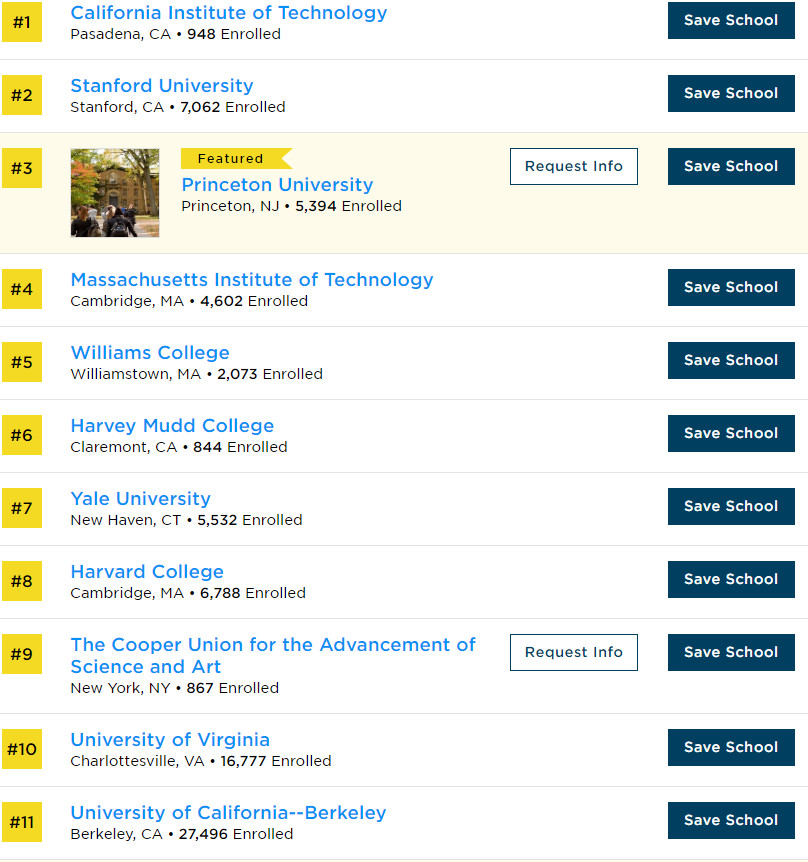
Task: Open Yale University link
Action: (141, 499)
